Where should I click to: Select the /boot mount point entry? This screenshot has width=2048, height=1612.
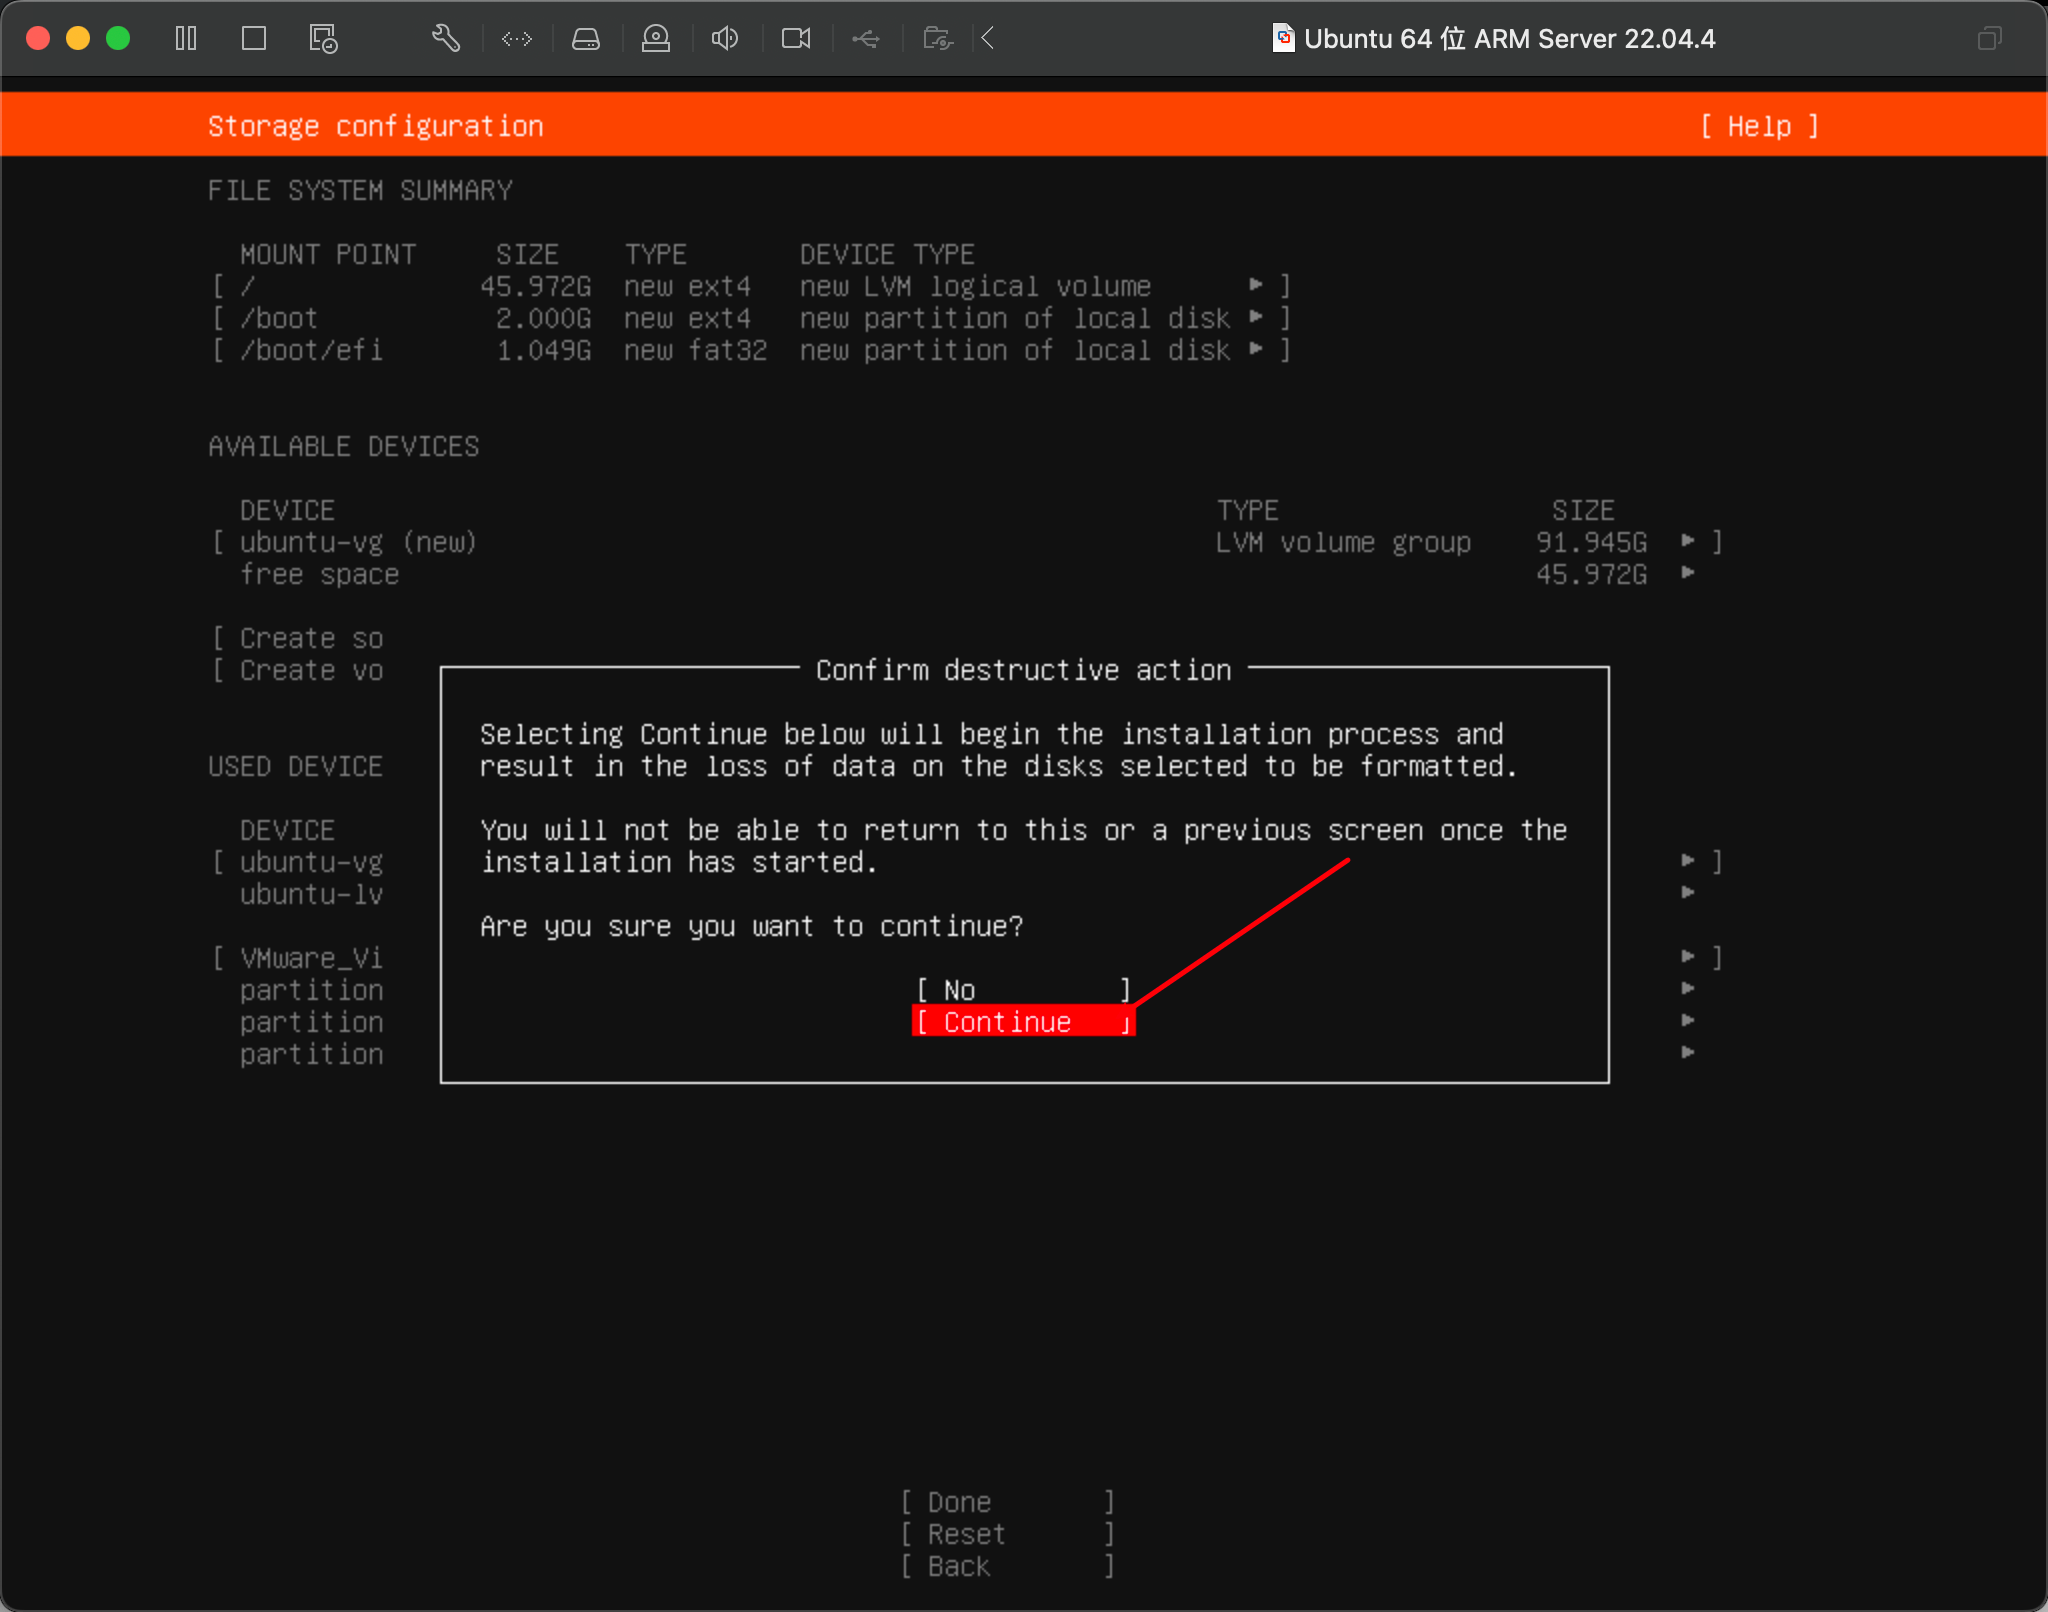pyautogui.click(x=751, y=318)
